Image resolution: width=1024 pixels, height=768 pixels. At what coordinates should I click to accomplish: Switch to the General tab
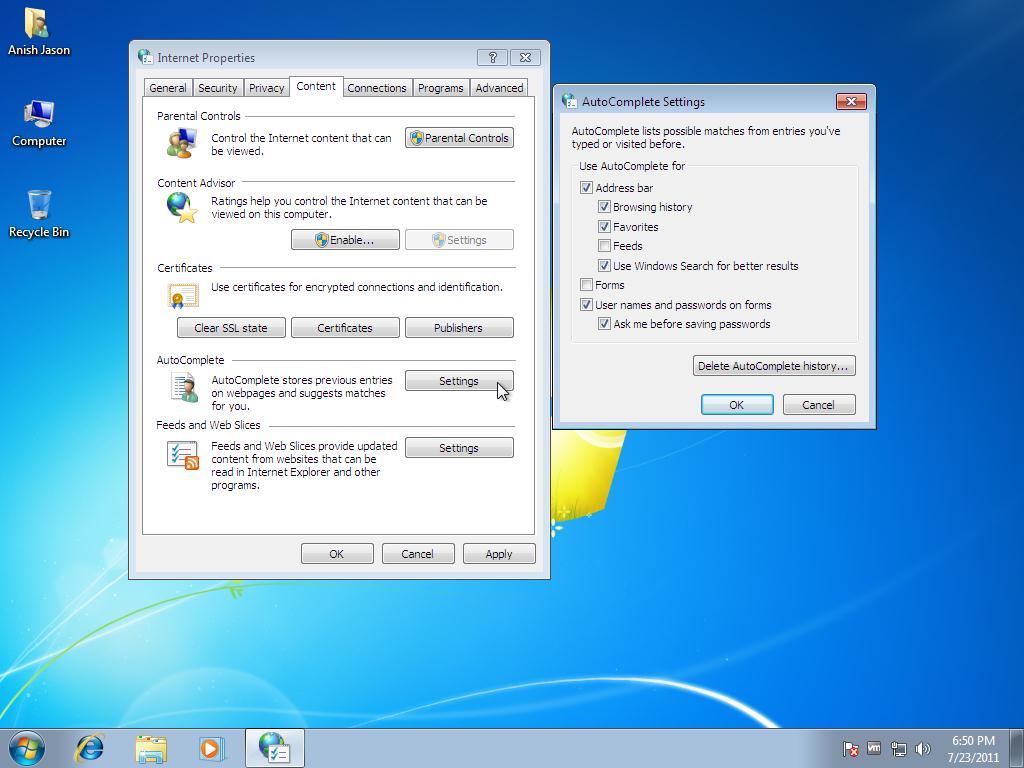168,88
